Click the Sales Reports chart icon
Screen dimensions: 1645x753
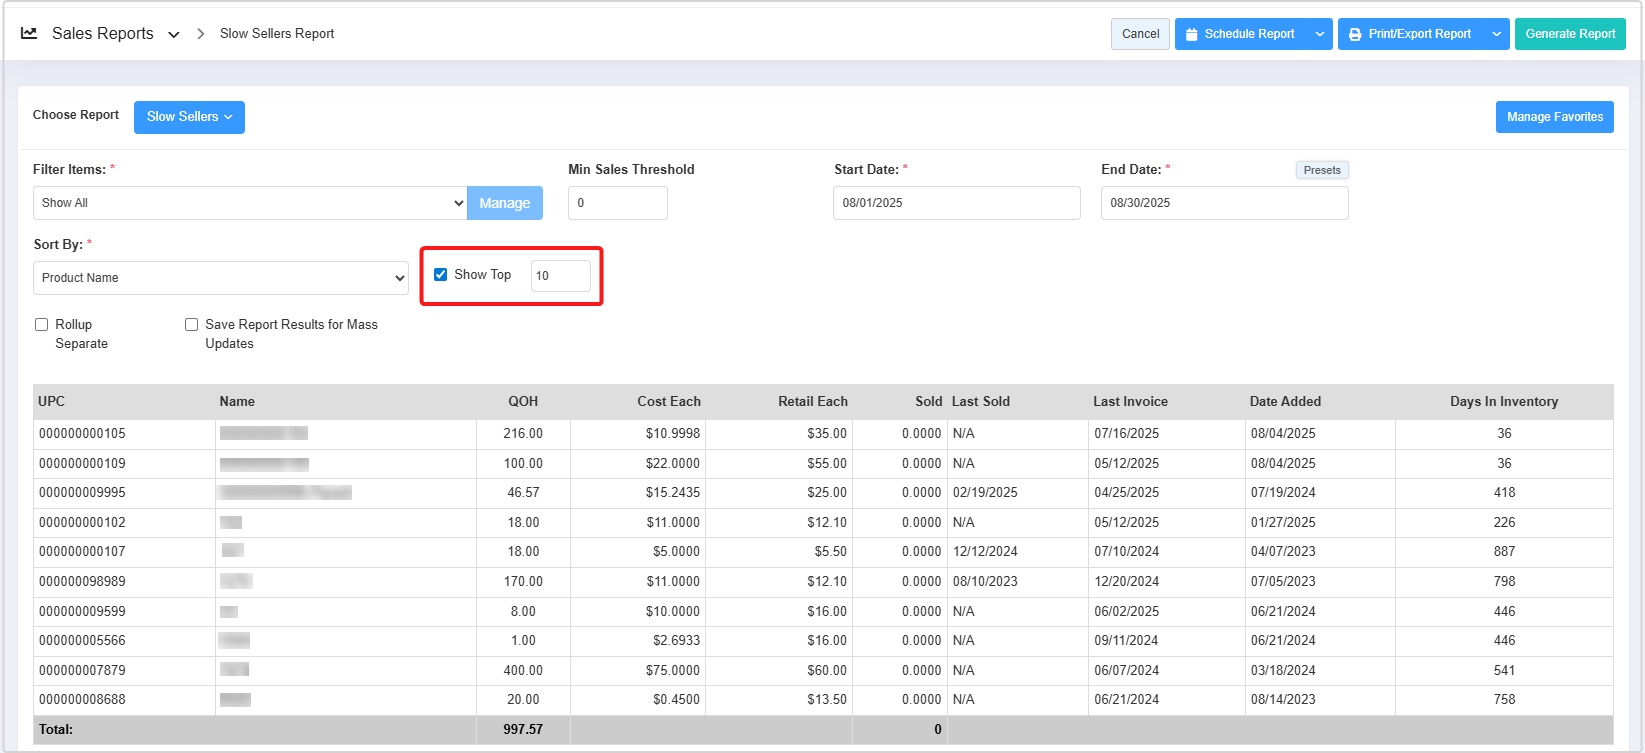[x=29, y=33]
